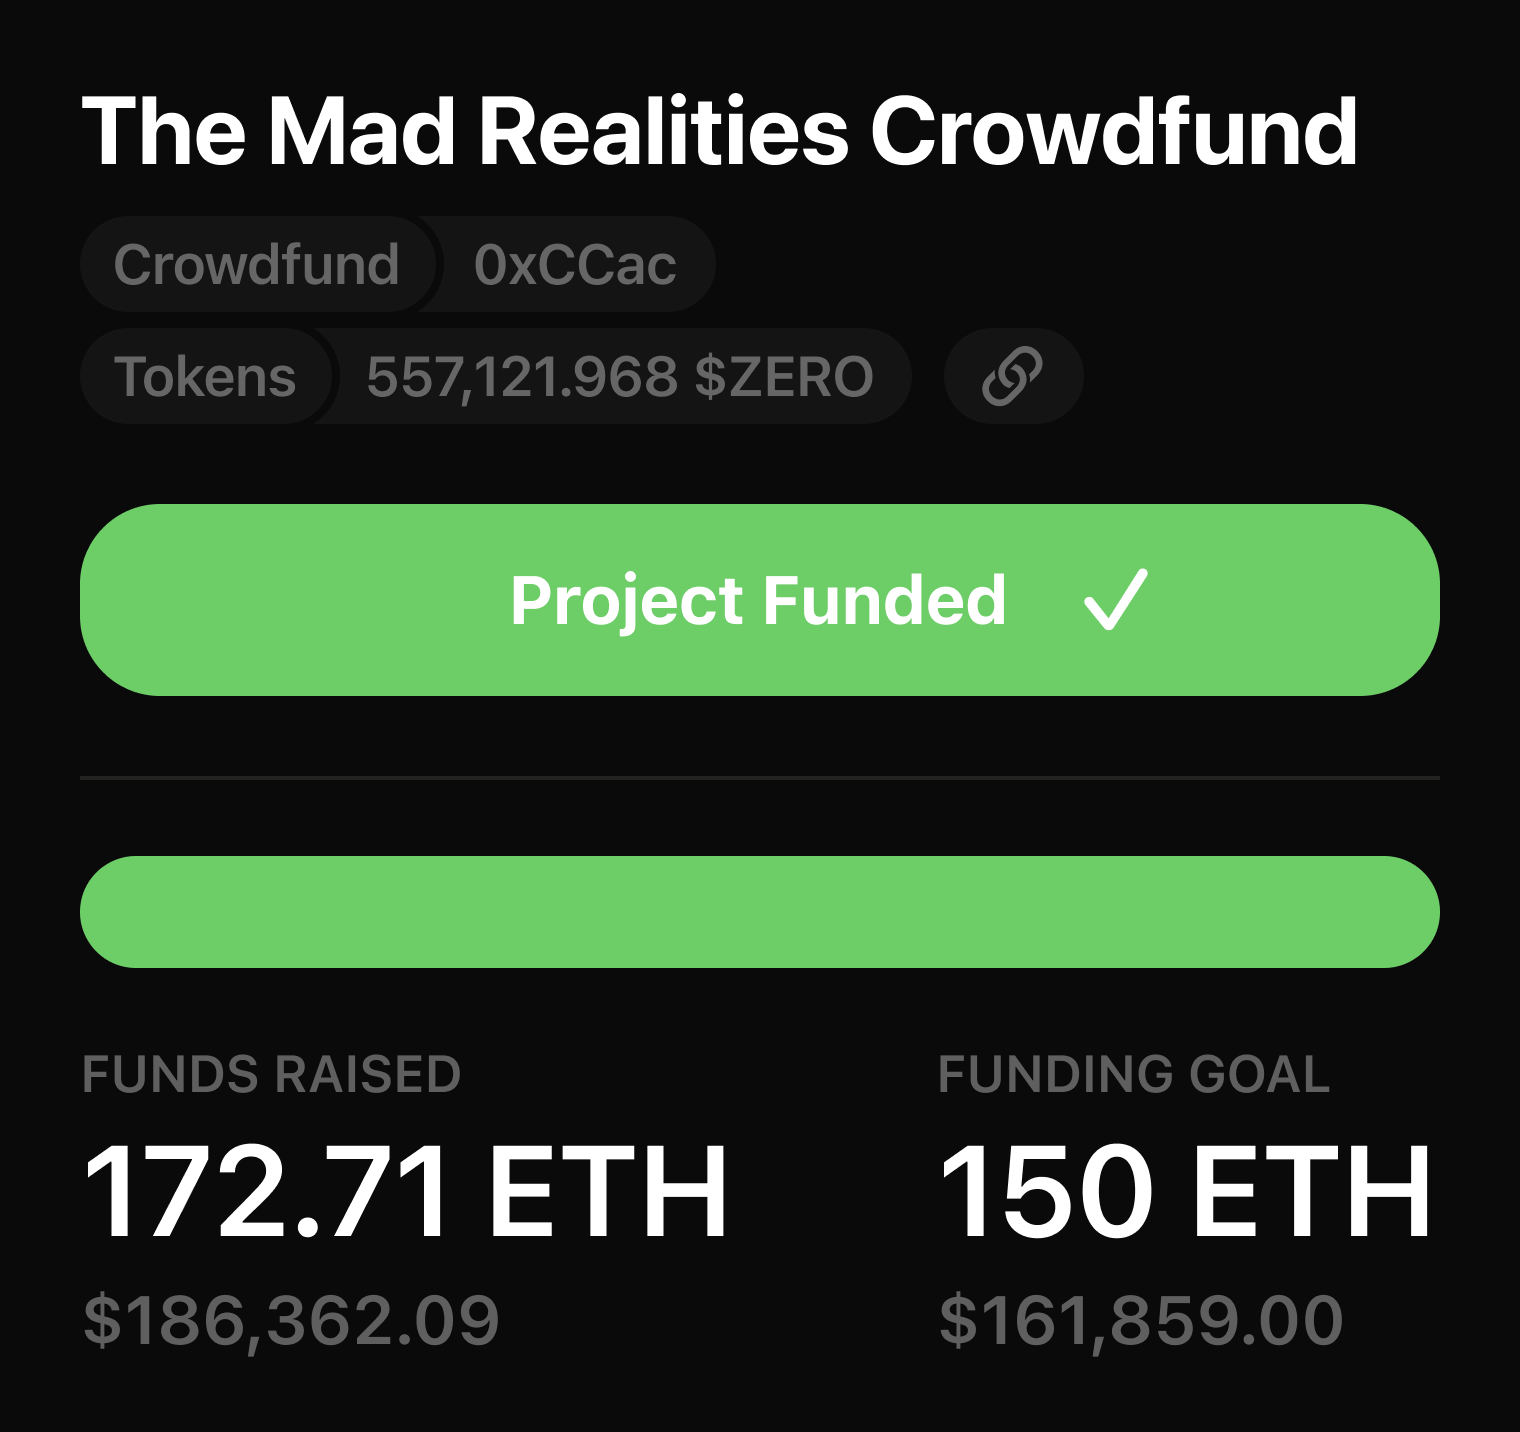Click the word Crowdfund in the page title

(x=1113, y=131)
